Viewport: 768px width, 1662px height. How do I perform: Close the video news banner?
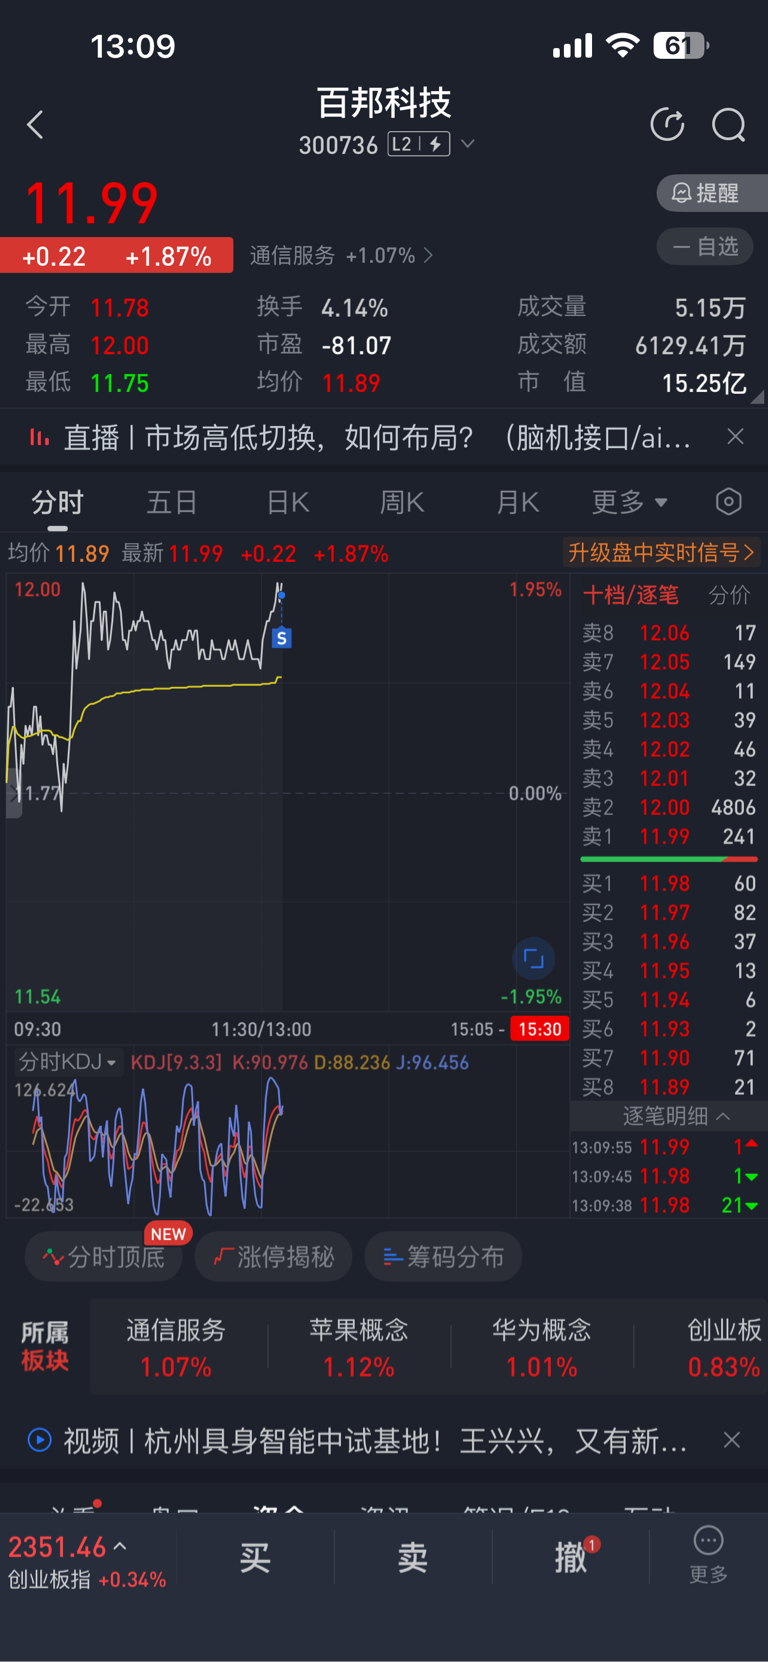(732, 1440)
